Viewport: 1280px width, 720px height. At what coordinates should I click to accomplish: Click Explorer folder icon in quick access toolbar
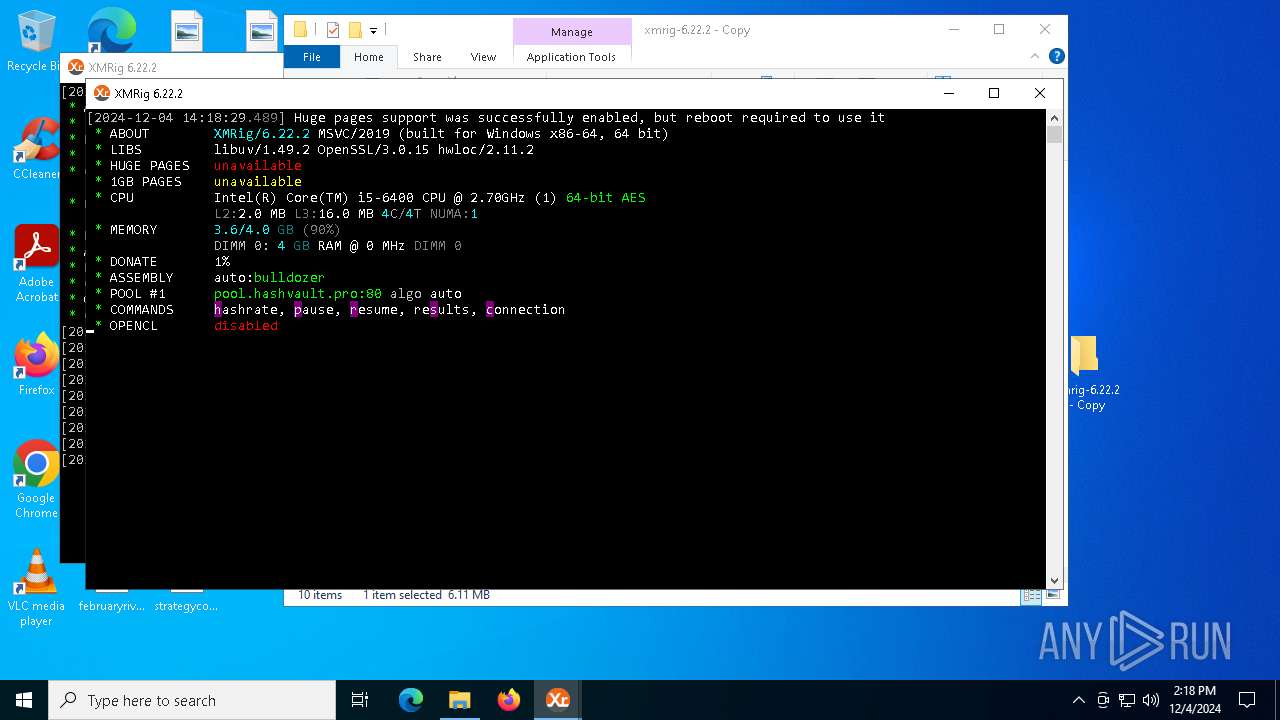point(300,30)
